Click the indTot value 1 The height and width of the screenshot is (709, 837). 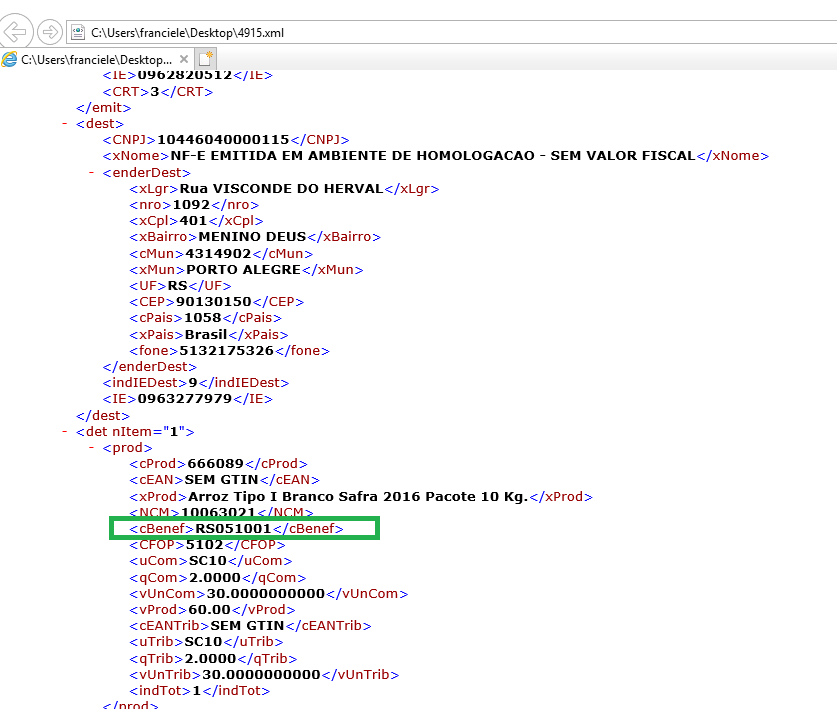pyautogui.click(x=197, y=691)
